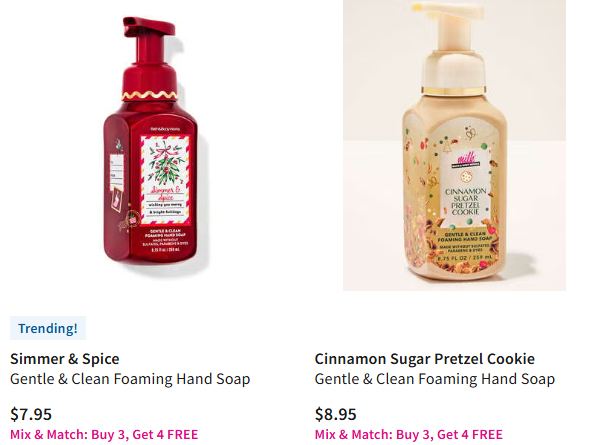Open Mix & Match offer under $7.95
Image resolution: width=599 pixels, height=445 pixels.
click(x=104, y=434)
